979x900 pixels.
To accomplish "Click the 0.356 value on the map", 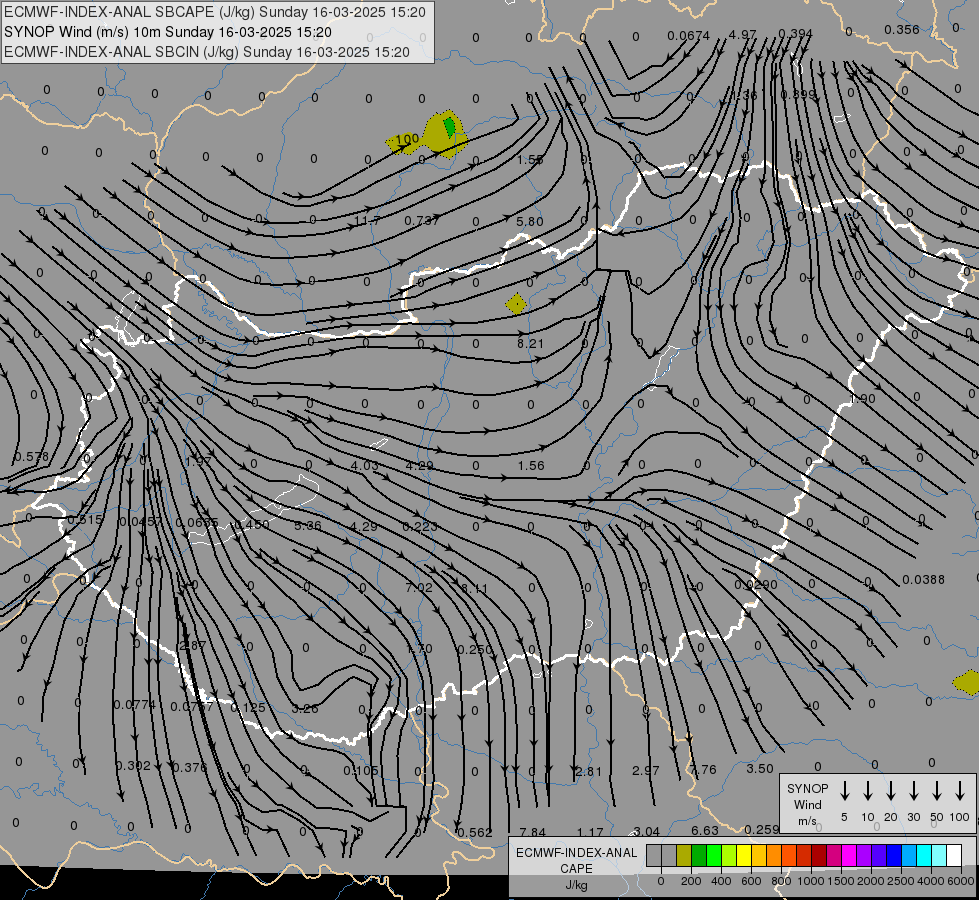I will pyautogui.click(x=902, y=30).
